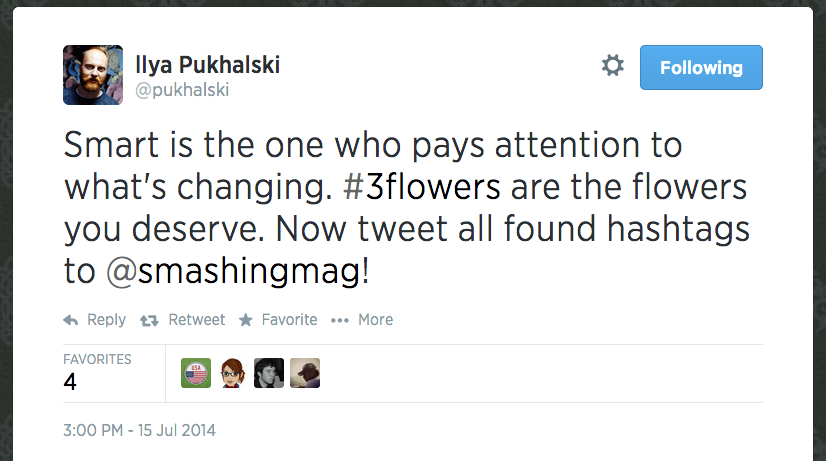Open the green USA flag badge avatar
The image size is (826, 461).
point(196,373)
